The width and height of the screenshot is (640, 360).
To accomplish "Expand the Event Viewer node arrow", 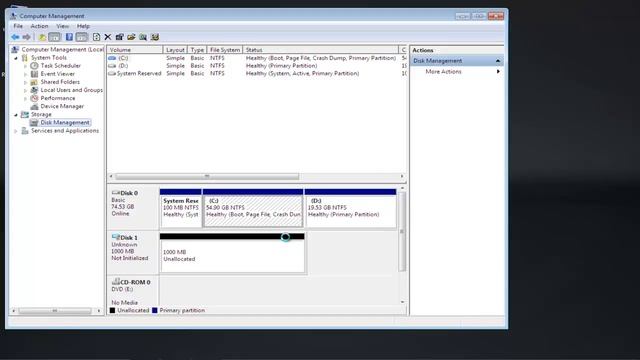I will pos(25,74).
